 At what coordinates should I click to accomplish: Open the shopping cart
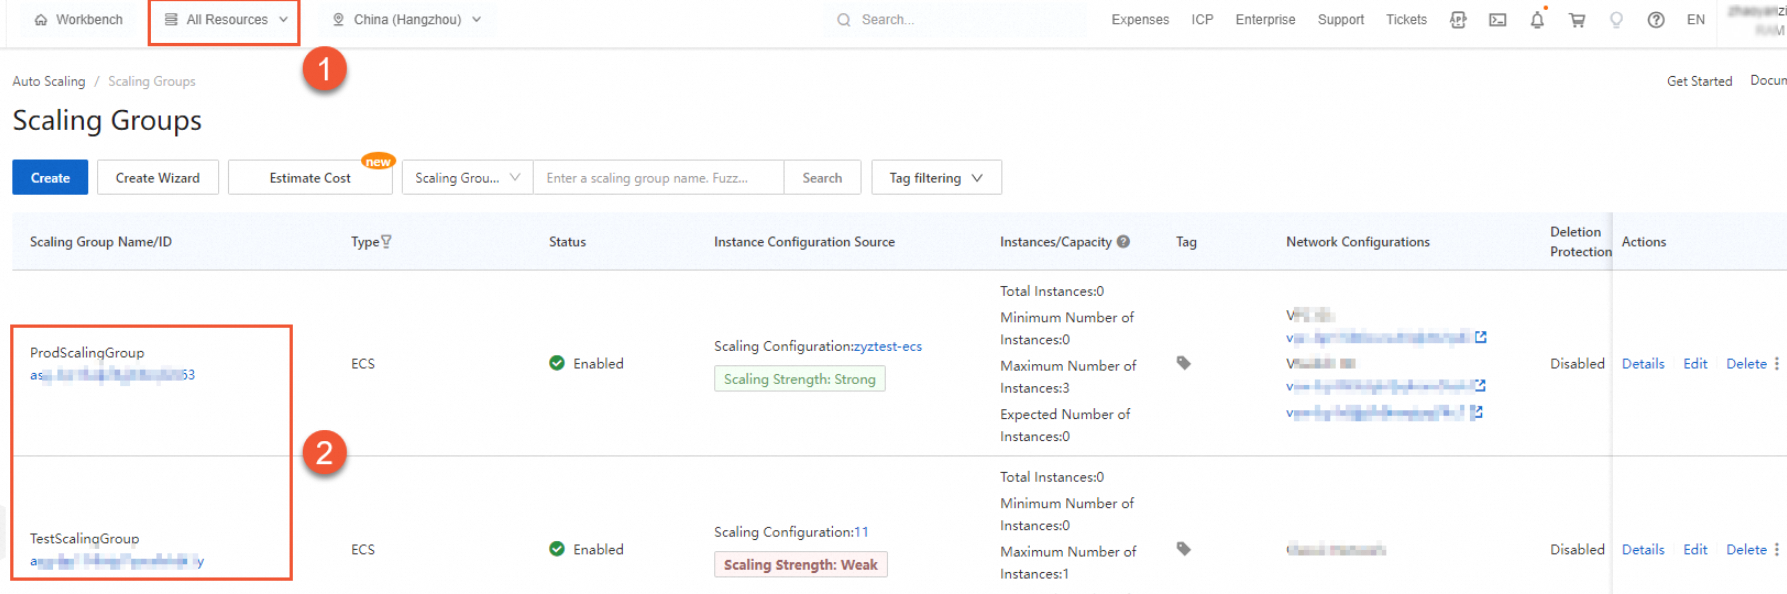pyautogui.click(x=1577, y=20)
